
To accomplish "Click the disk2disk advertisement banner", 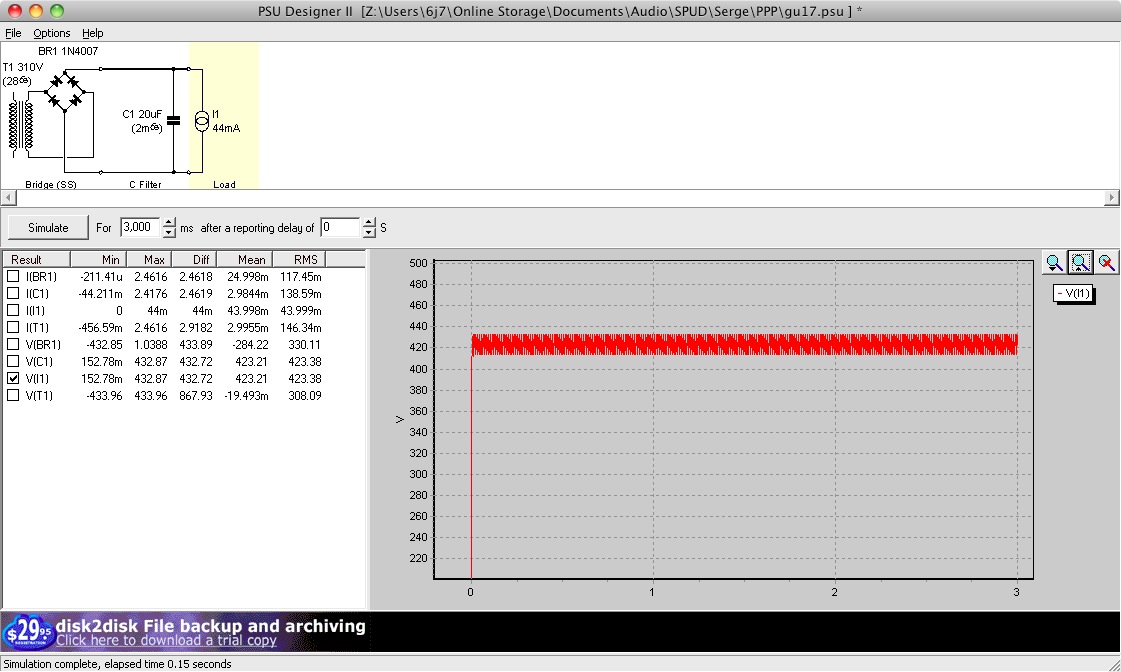I will 184,632.
